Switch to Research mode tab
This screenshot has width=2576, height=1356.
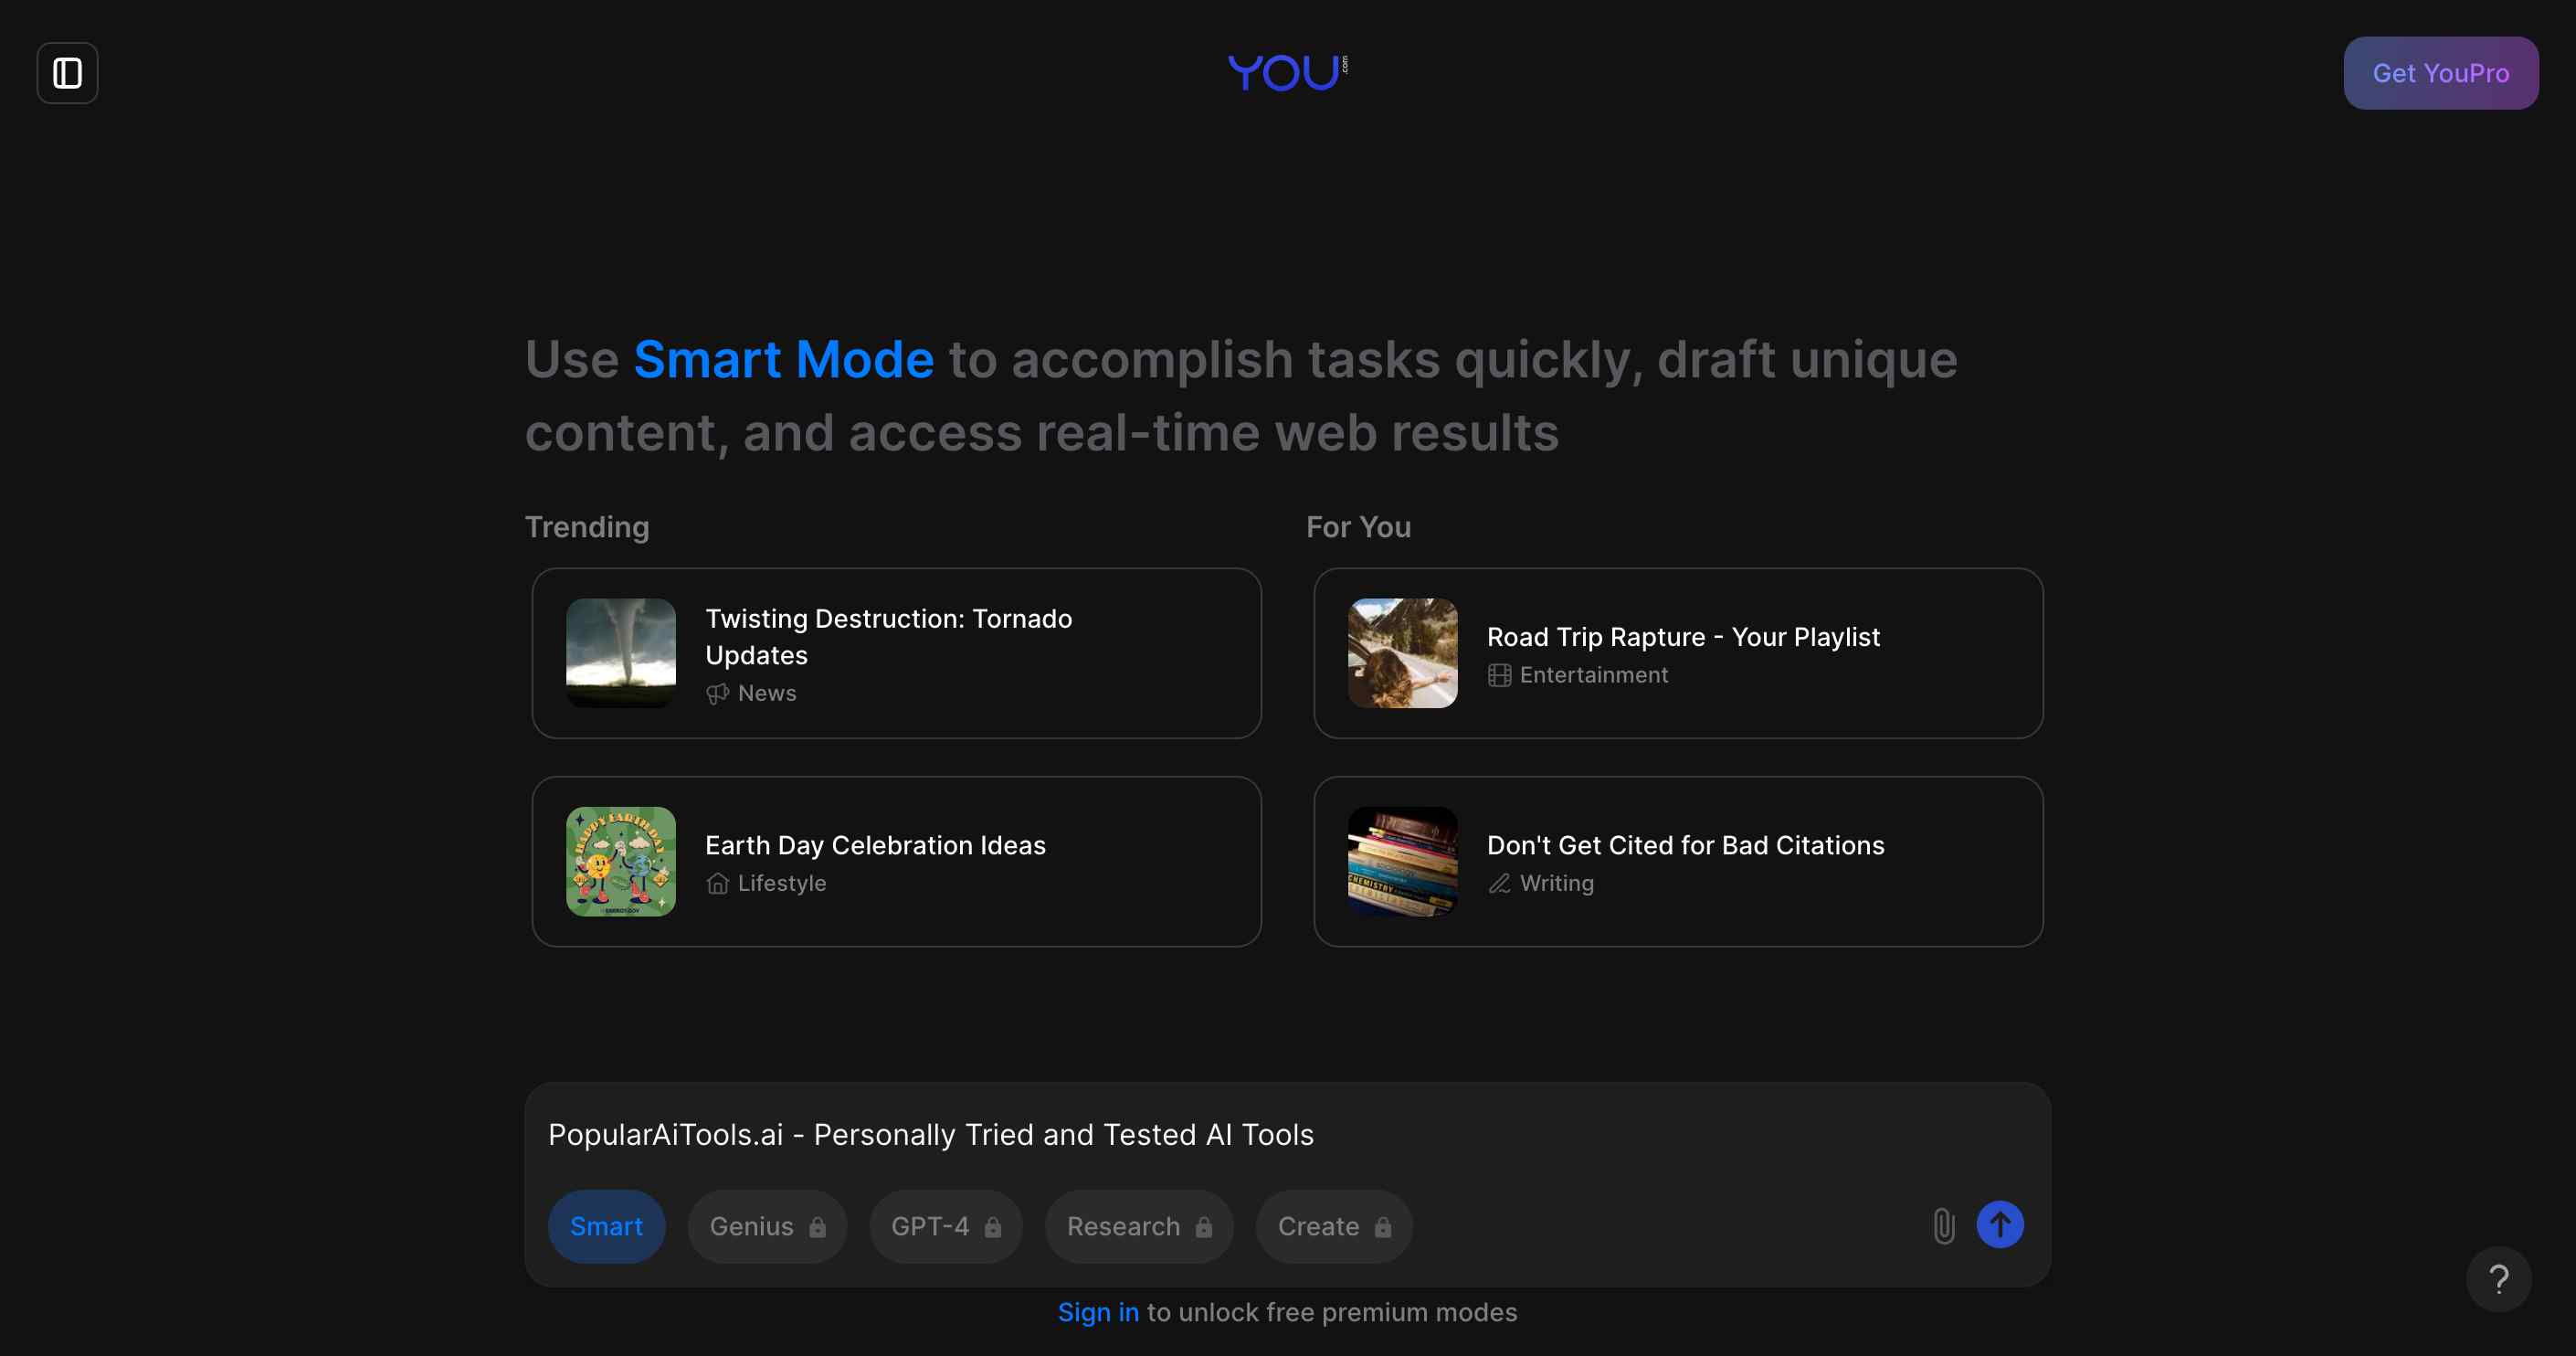(1139, 1226)
